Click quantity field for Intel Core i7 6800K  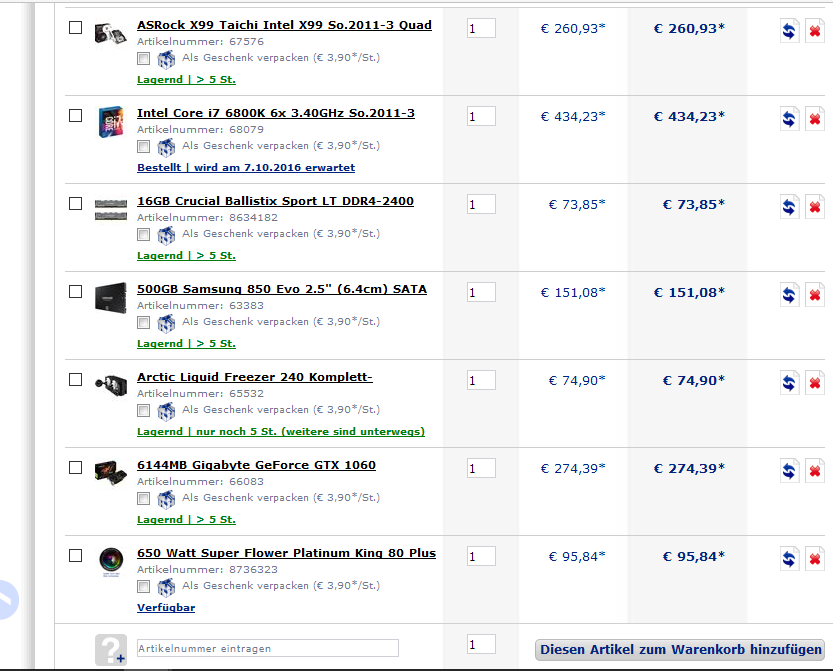(481, 116)
